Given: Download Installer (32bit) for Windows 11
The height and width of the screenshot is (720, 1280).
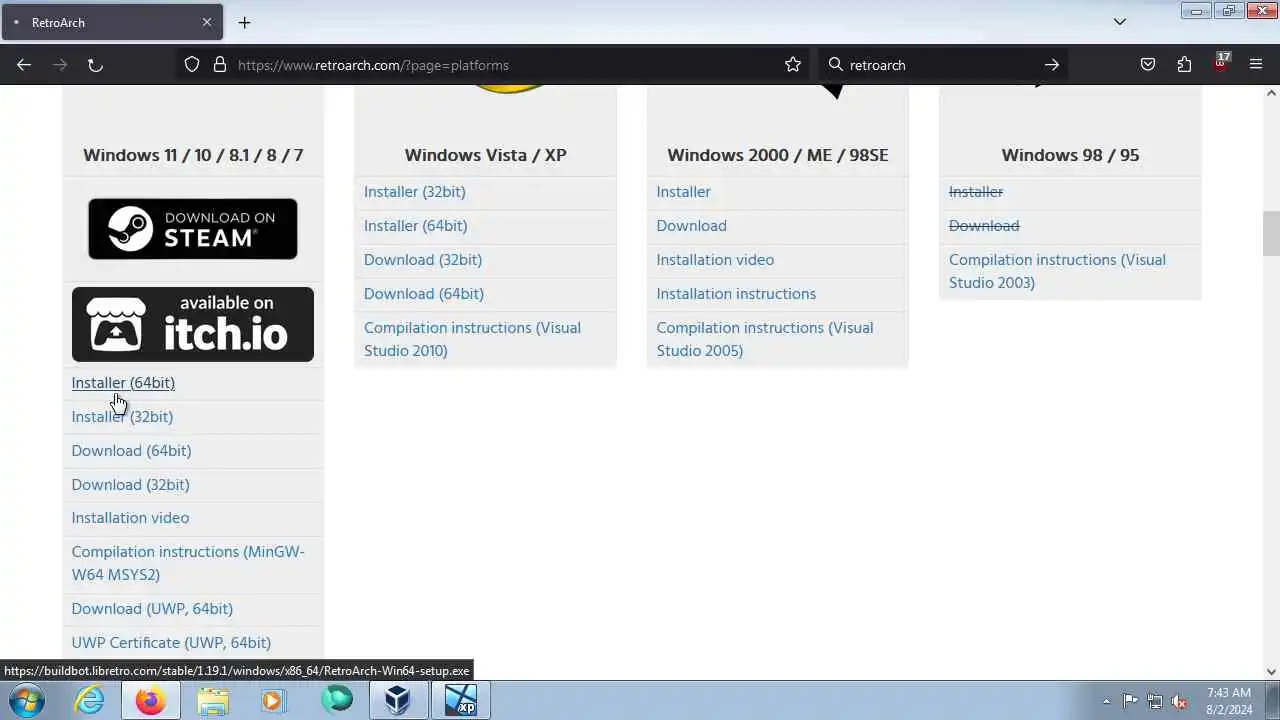Looking at the screenshot, I should click(x=122, y=417).
